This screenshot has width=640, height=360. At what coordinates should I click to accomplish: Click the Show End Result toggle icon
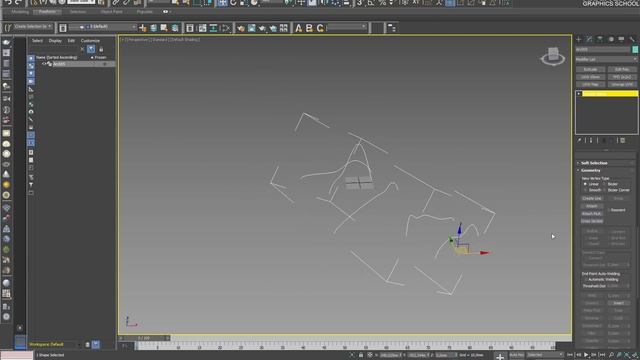591,140
